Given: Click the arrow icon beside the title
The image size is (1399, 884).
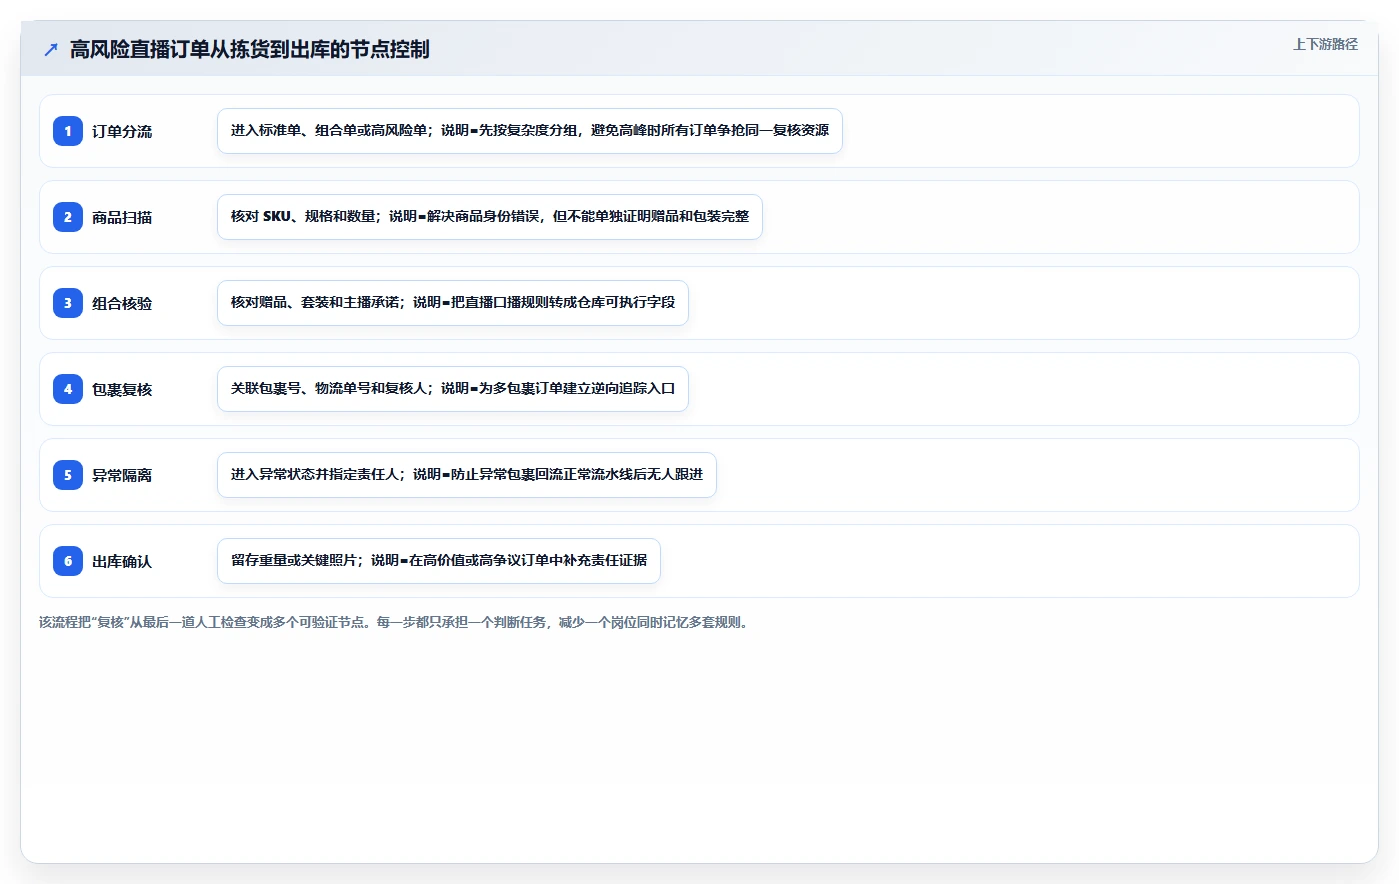Looking at the screenshot, I should [51, 49].
